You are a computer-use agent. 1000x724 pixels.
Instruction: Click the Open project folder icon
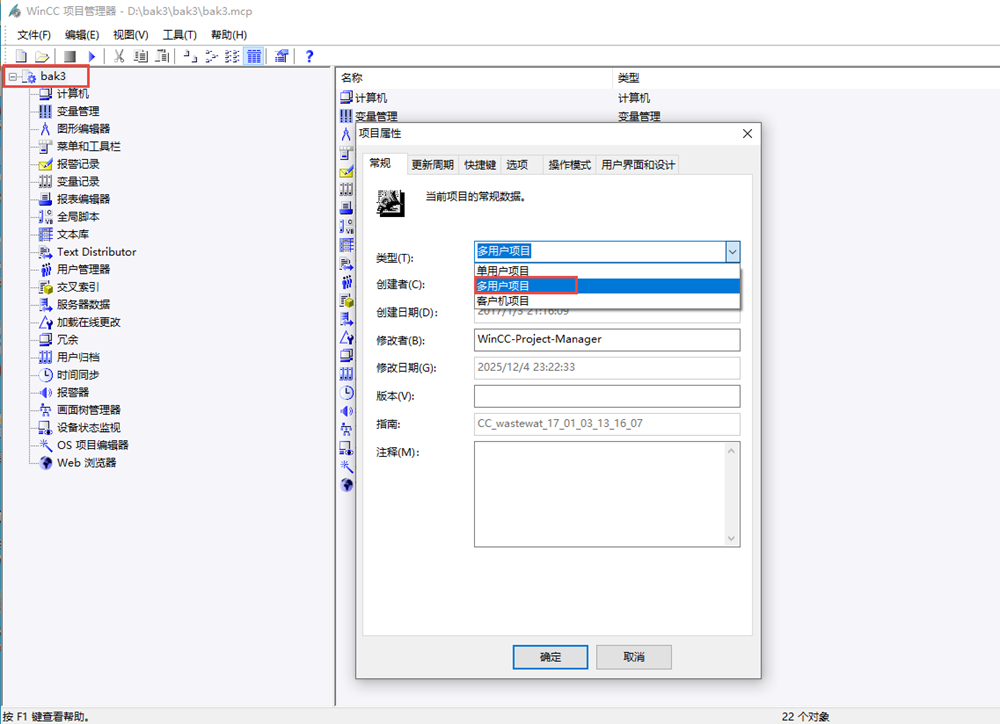pos(42,56)
